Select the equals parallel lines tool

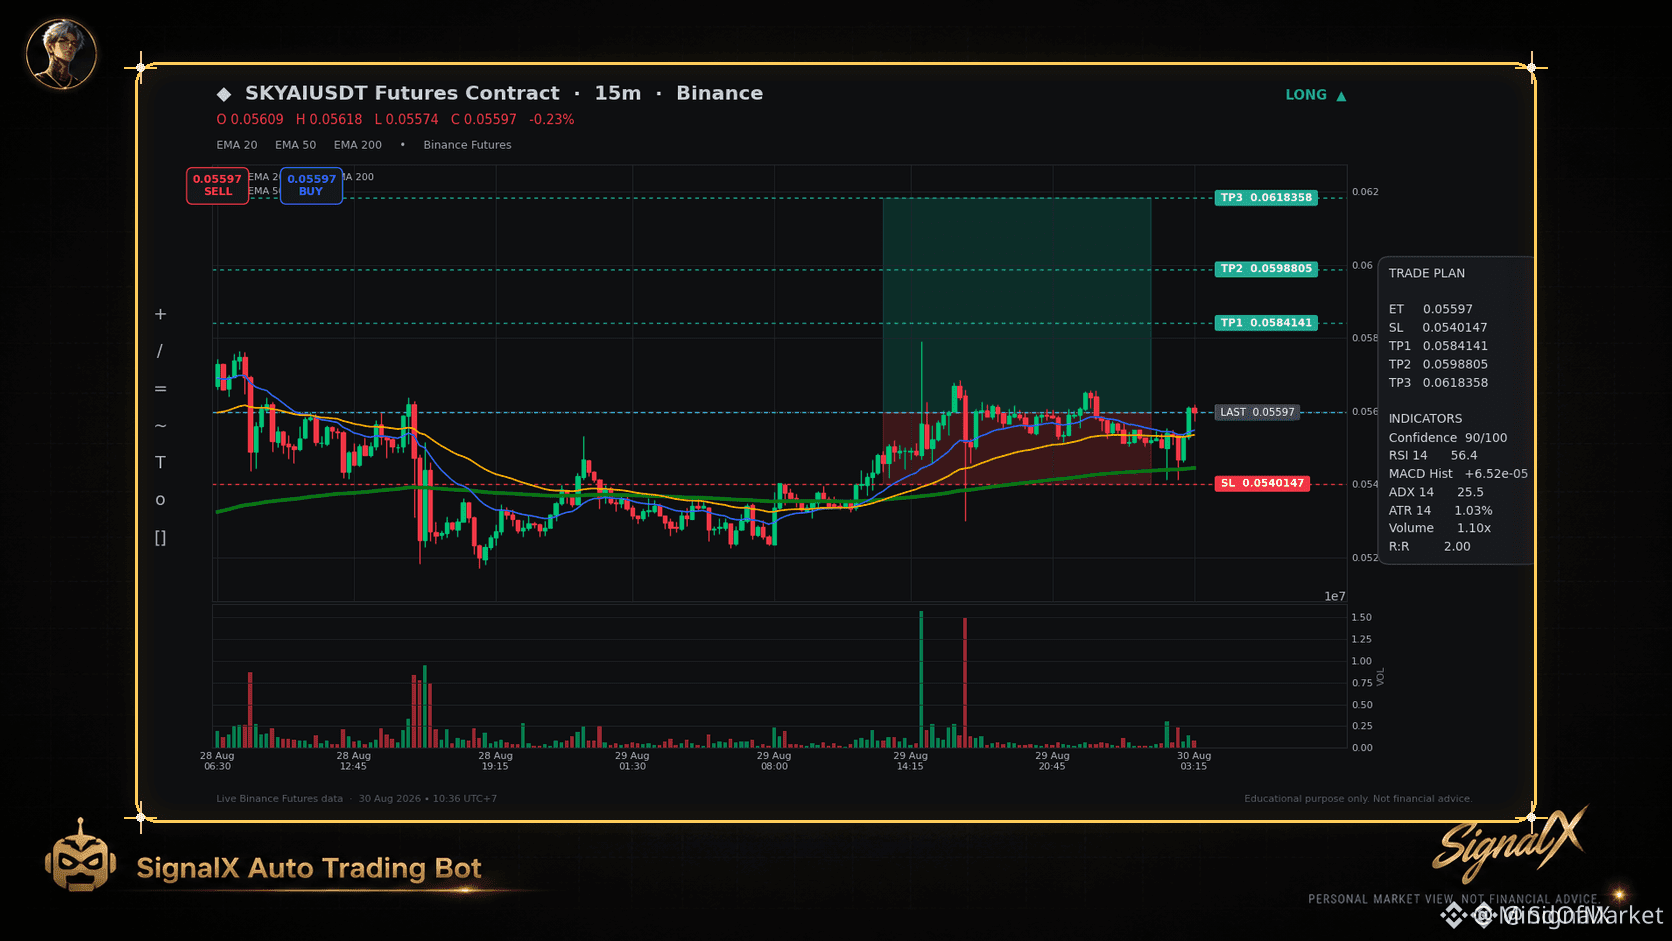(x=160, y=389)
